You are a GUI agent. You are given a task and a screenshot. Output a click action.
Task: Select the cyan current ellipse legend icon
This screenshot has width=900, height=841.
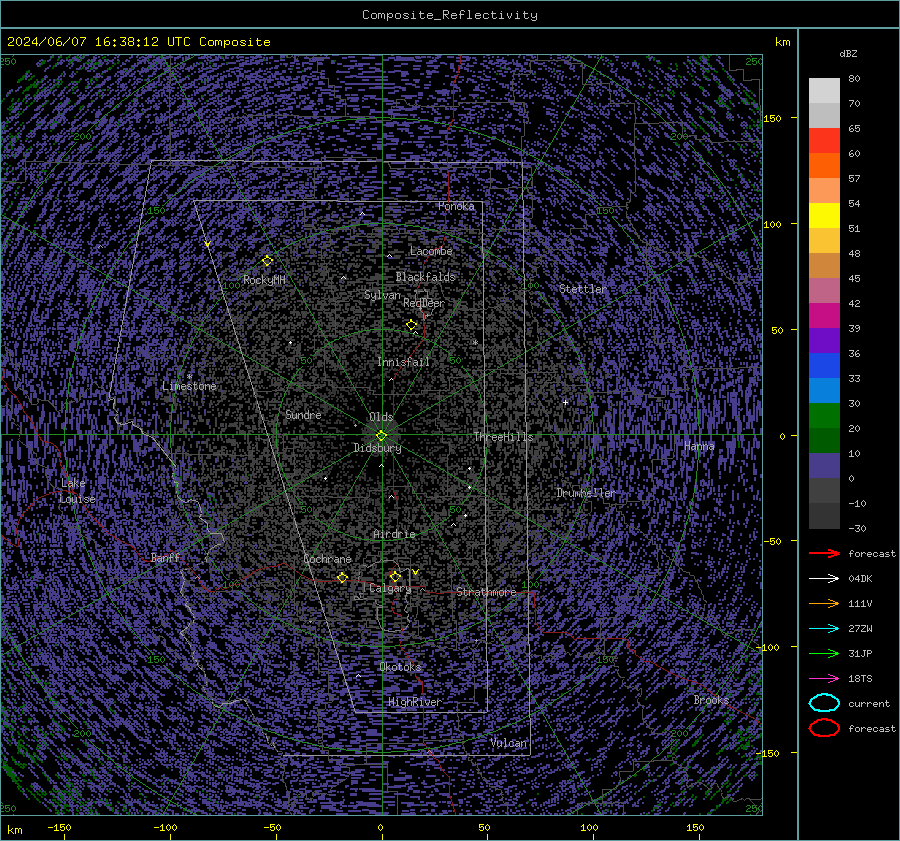point(824,703)
